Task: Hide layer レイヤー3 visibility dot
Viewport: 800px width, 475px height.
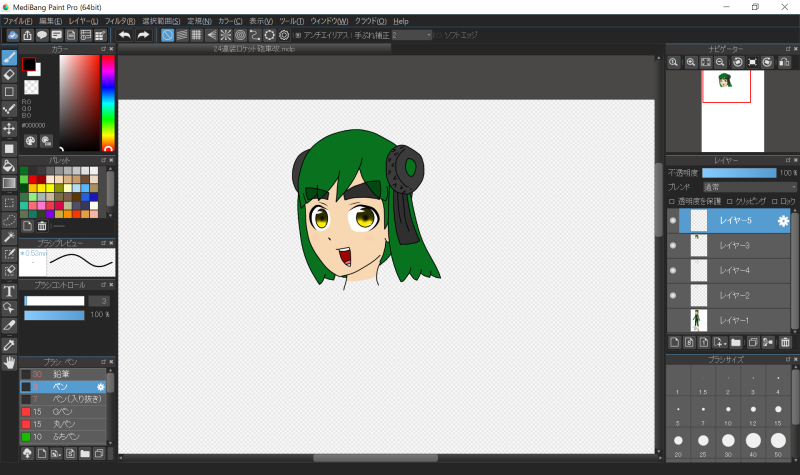Action: pos(672,245)
